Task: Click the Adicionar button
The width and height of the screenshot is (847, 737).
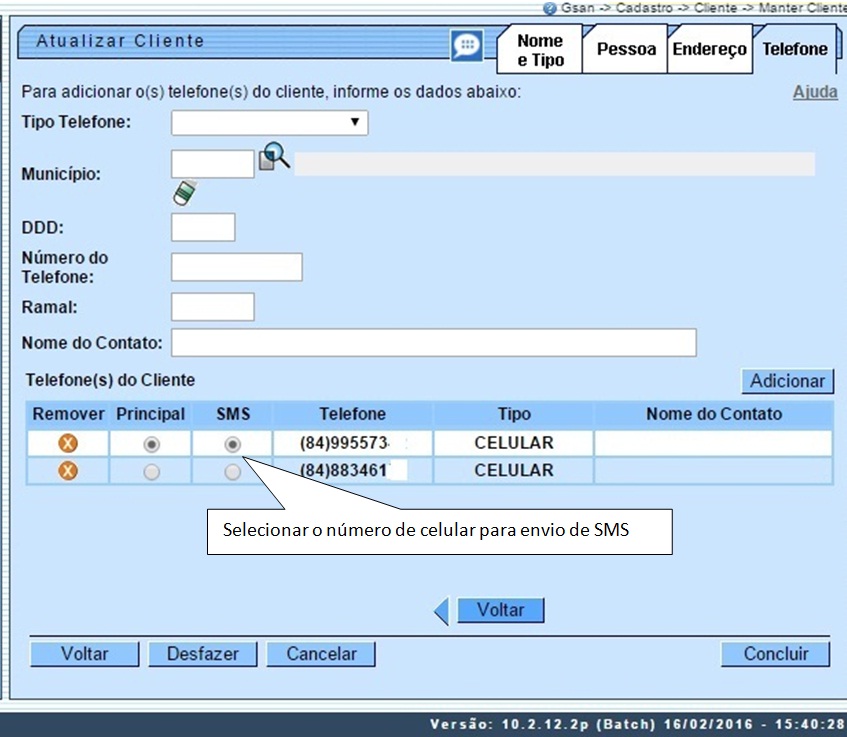Action: coord(787,381)
